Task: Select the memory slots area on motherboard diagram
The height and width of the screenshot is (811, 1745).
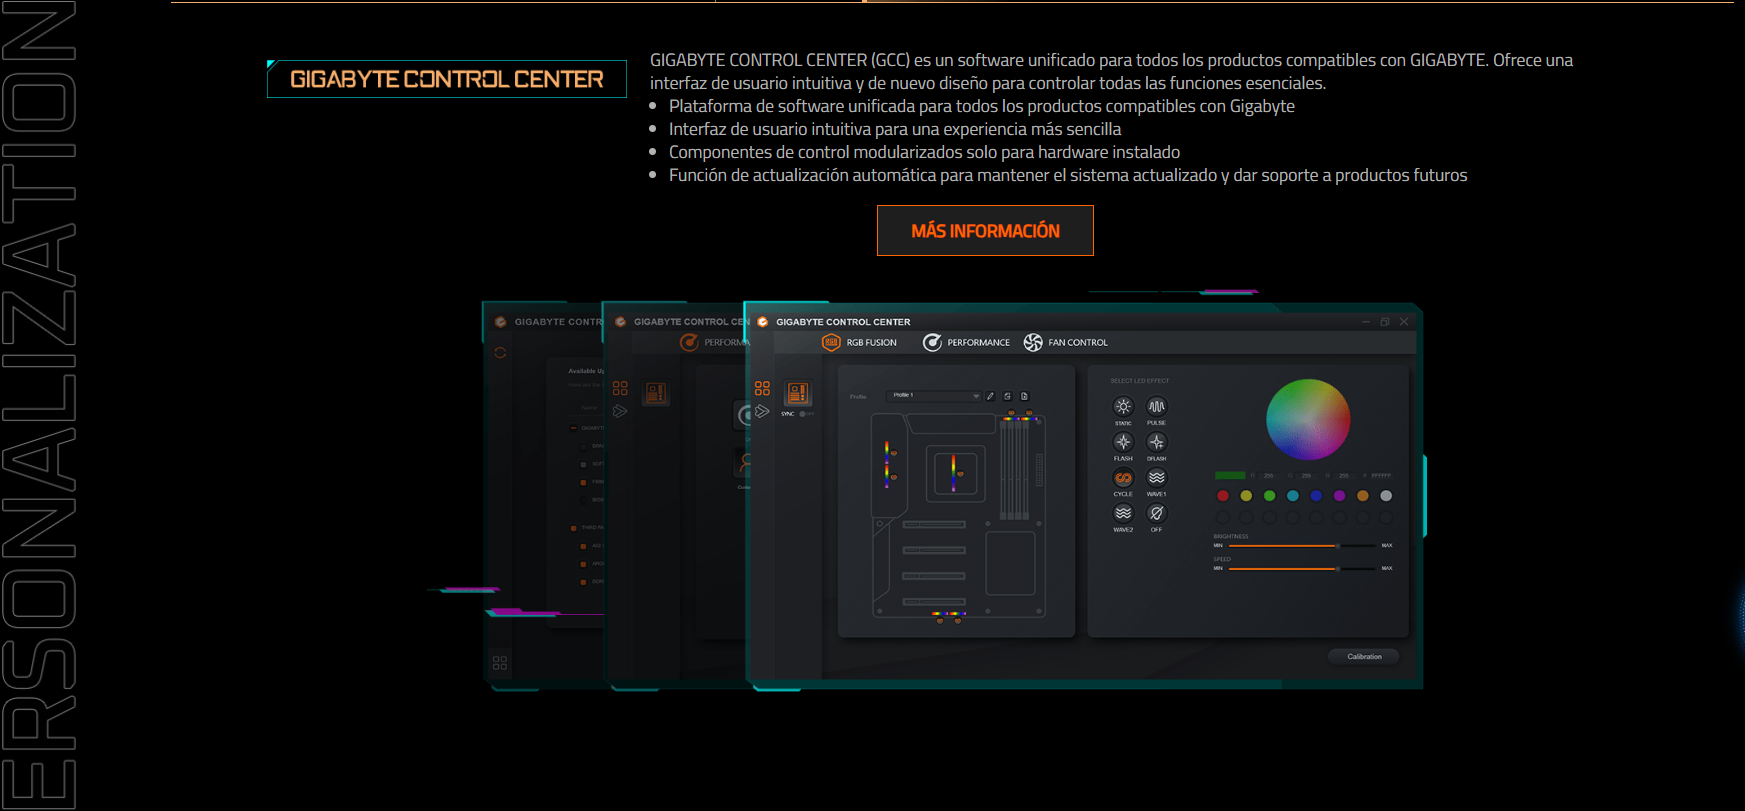Action: tap(1016, 468)
